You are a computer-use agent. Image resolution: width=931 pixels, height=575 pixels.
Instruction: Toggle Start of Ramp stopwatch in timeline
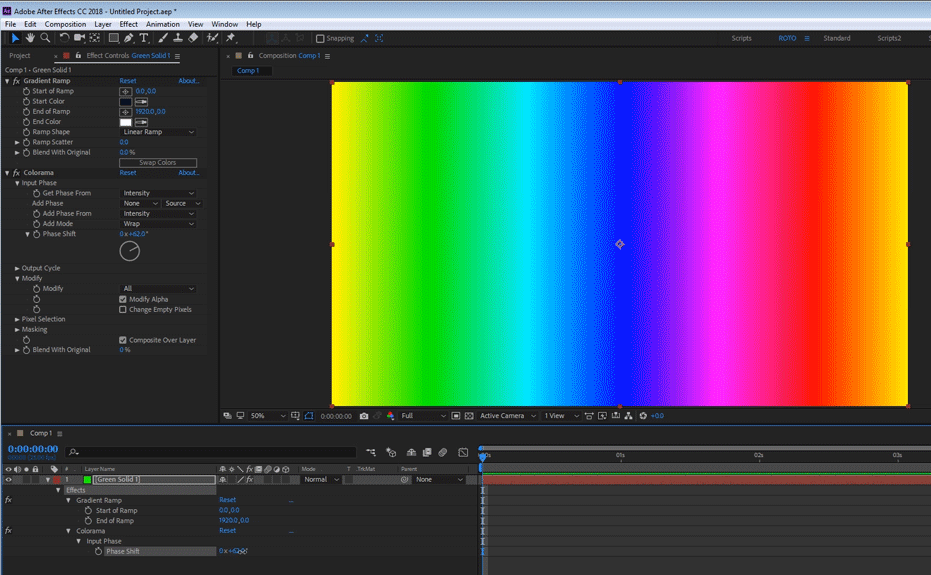[x=88, y=510]
